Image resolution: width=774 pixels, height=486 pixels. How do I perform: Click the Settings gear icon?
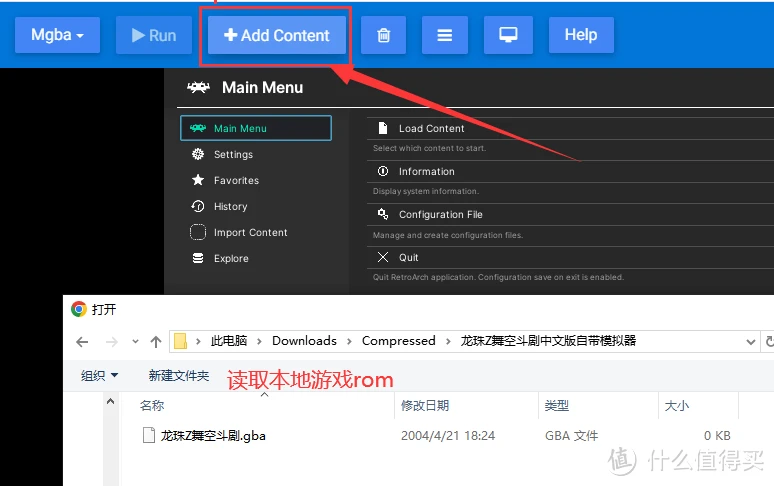click(198, 154)
